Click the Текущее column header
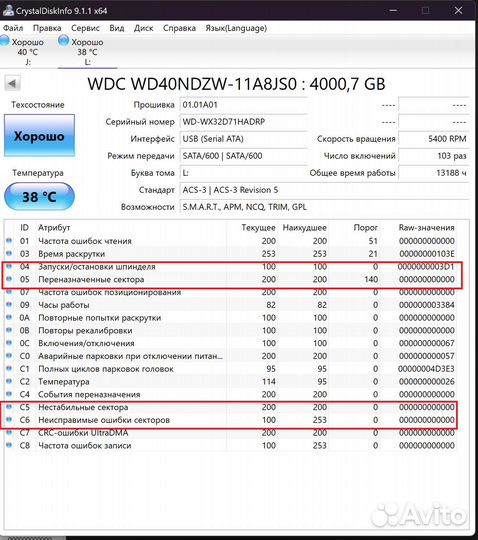Screen dimensions: 478x540 tap(258, 228)
